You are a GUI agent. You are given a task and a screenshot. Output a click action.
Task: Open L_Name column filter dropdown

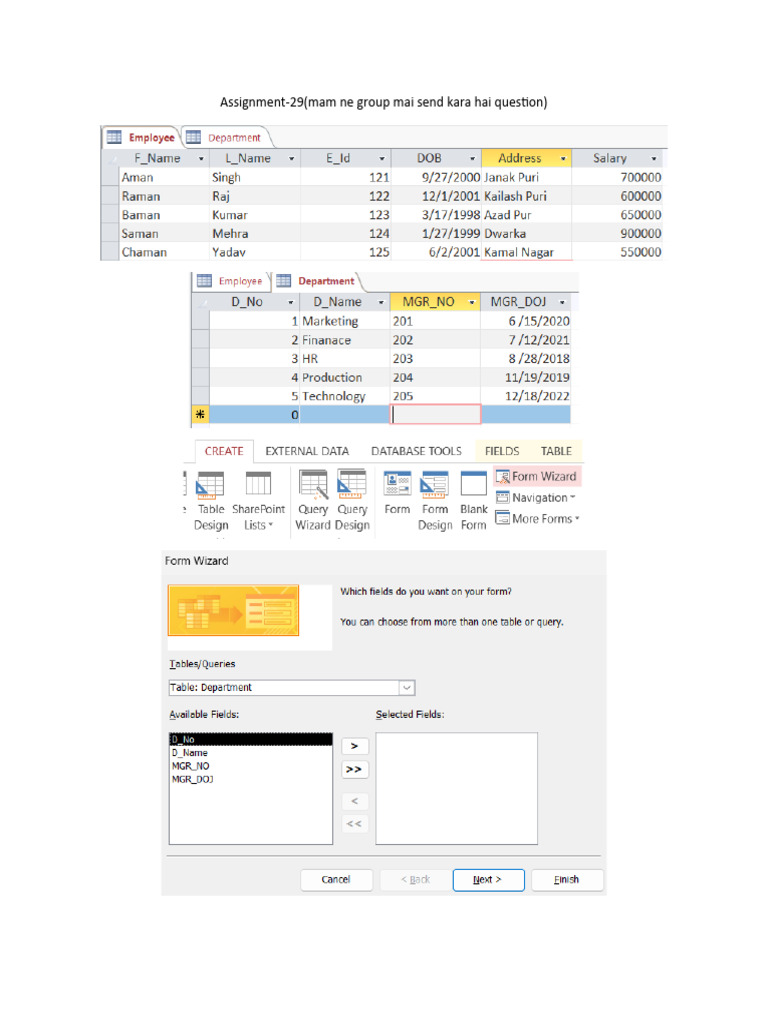(x=291, y=159)
